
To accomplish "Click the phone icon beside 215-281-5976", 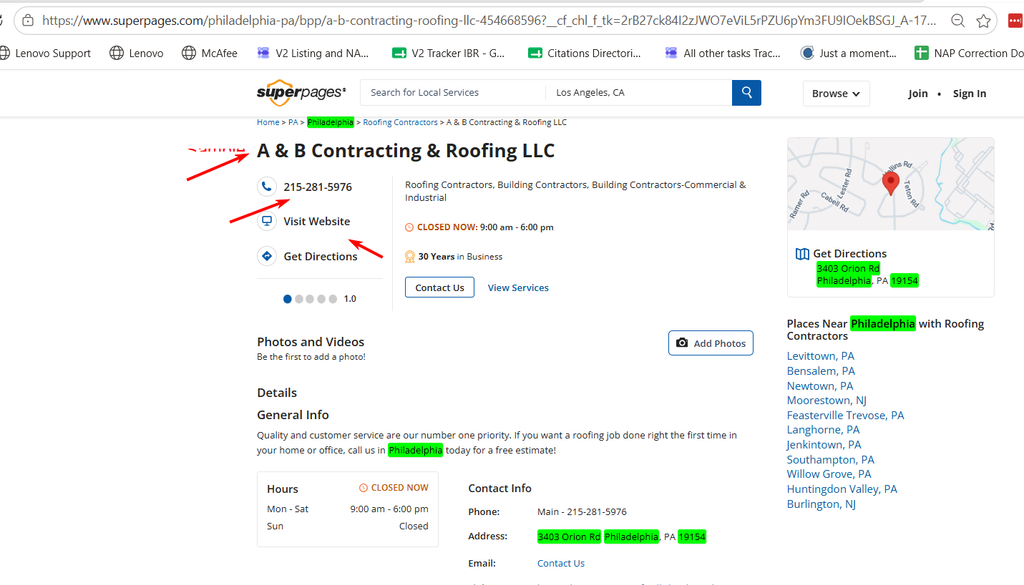I will click(x=266, y=187).
